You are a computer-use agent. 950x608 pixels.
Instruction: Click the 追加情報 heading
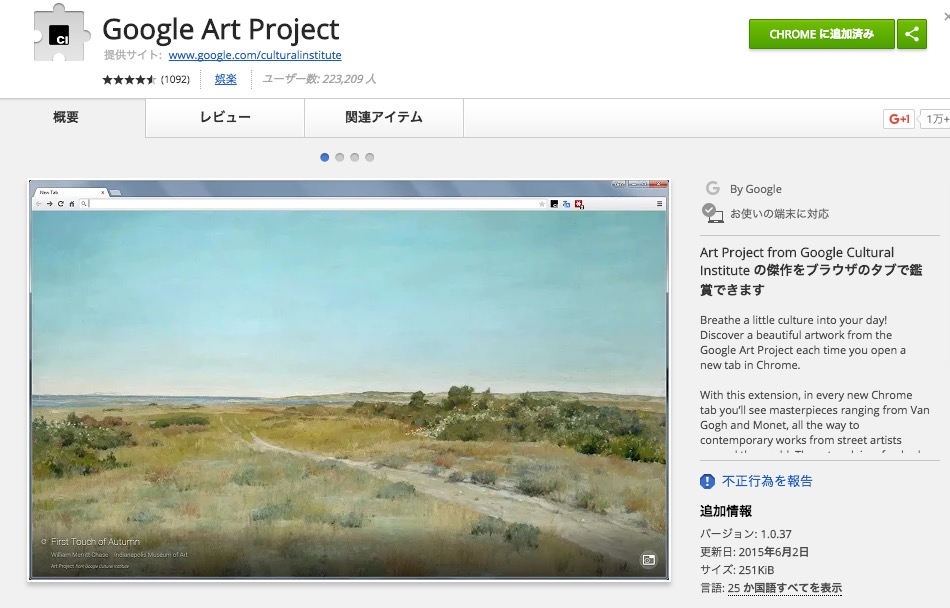tap(726, 511)
